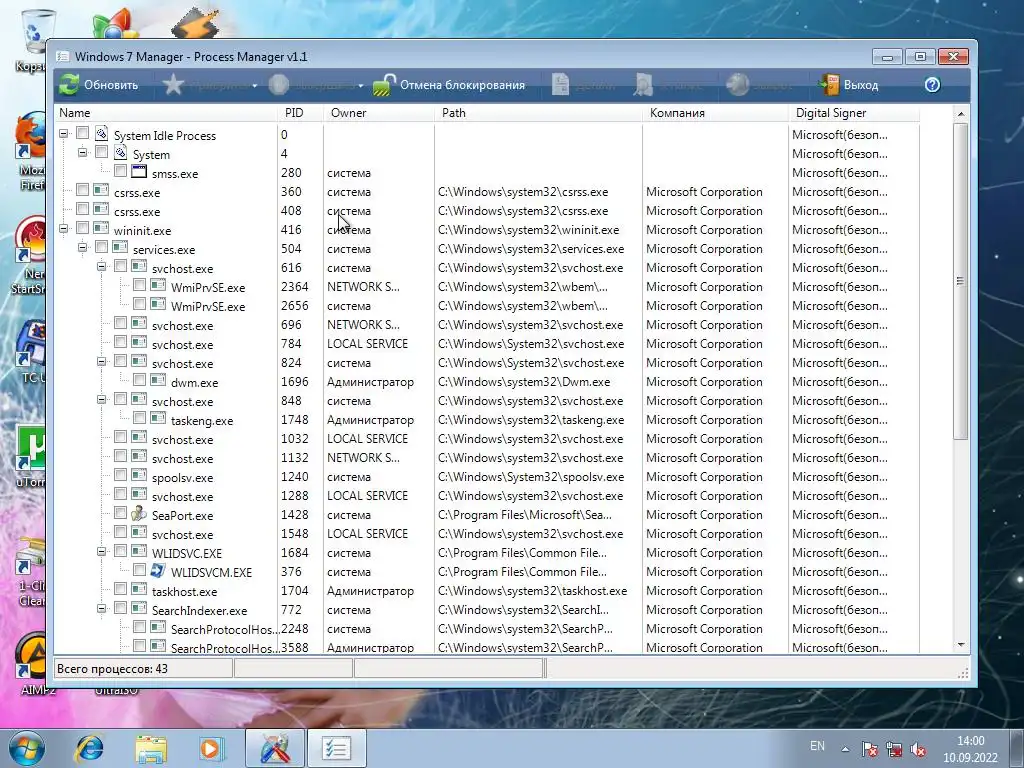Click the green padlock Отмена блокировки icon
The image size is (1024, 768).
tap(385, 85)
